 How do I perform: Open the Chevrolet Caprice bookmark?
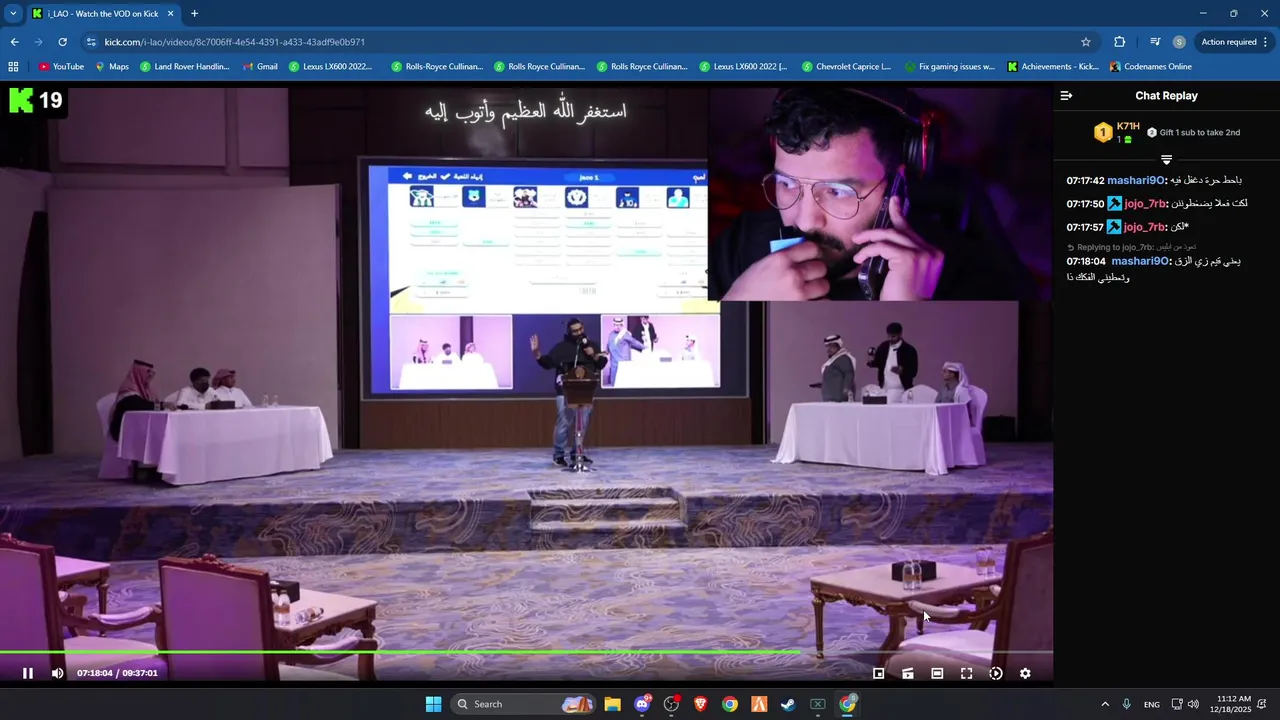[846, 67]
